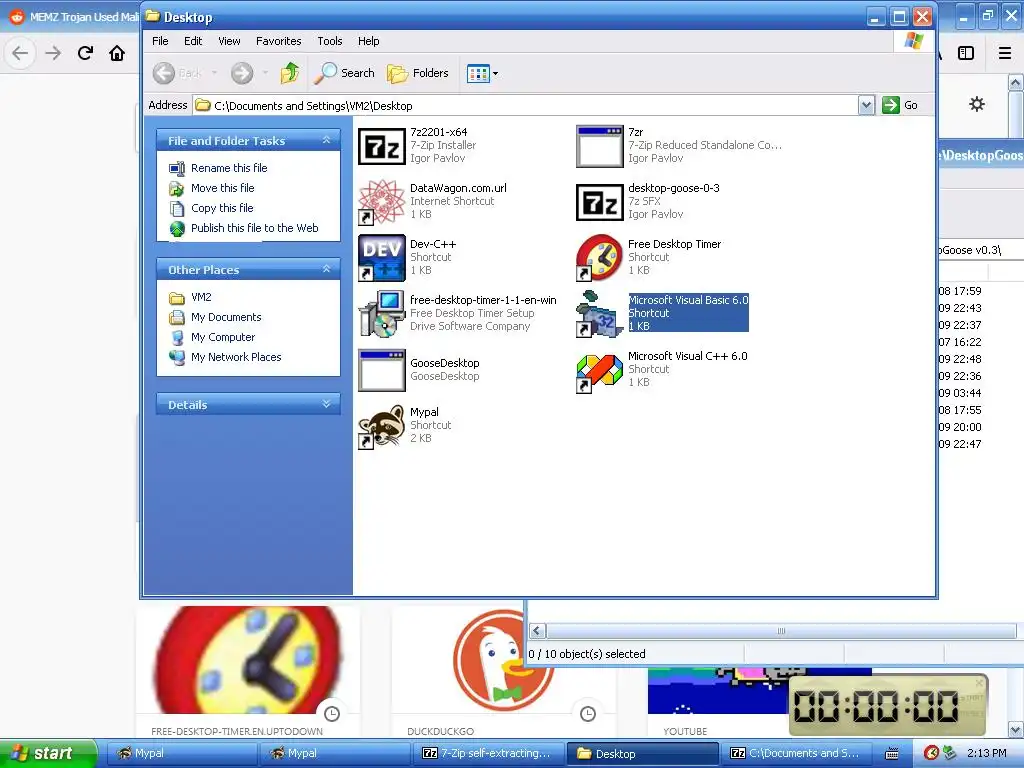Image resolution: width=1024 pixels, height=768 pixels.
Task: Expand the Details panel
Action: (327, 404)
